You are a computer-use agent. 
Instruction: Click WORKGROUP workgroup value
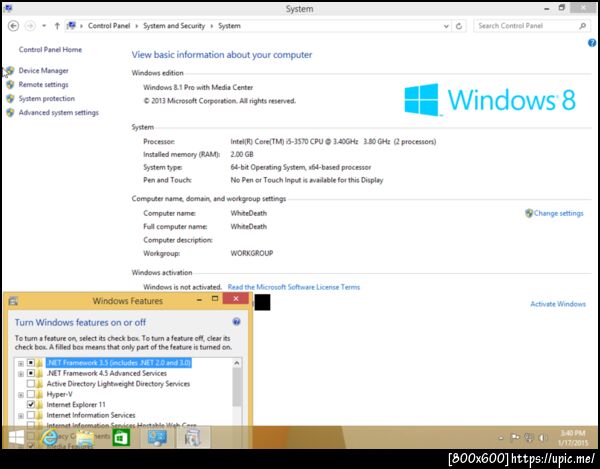(x=252, y=253)
